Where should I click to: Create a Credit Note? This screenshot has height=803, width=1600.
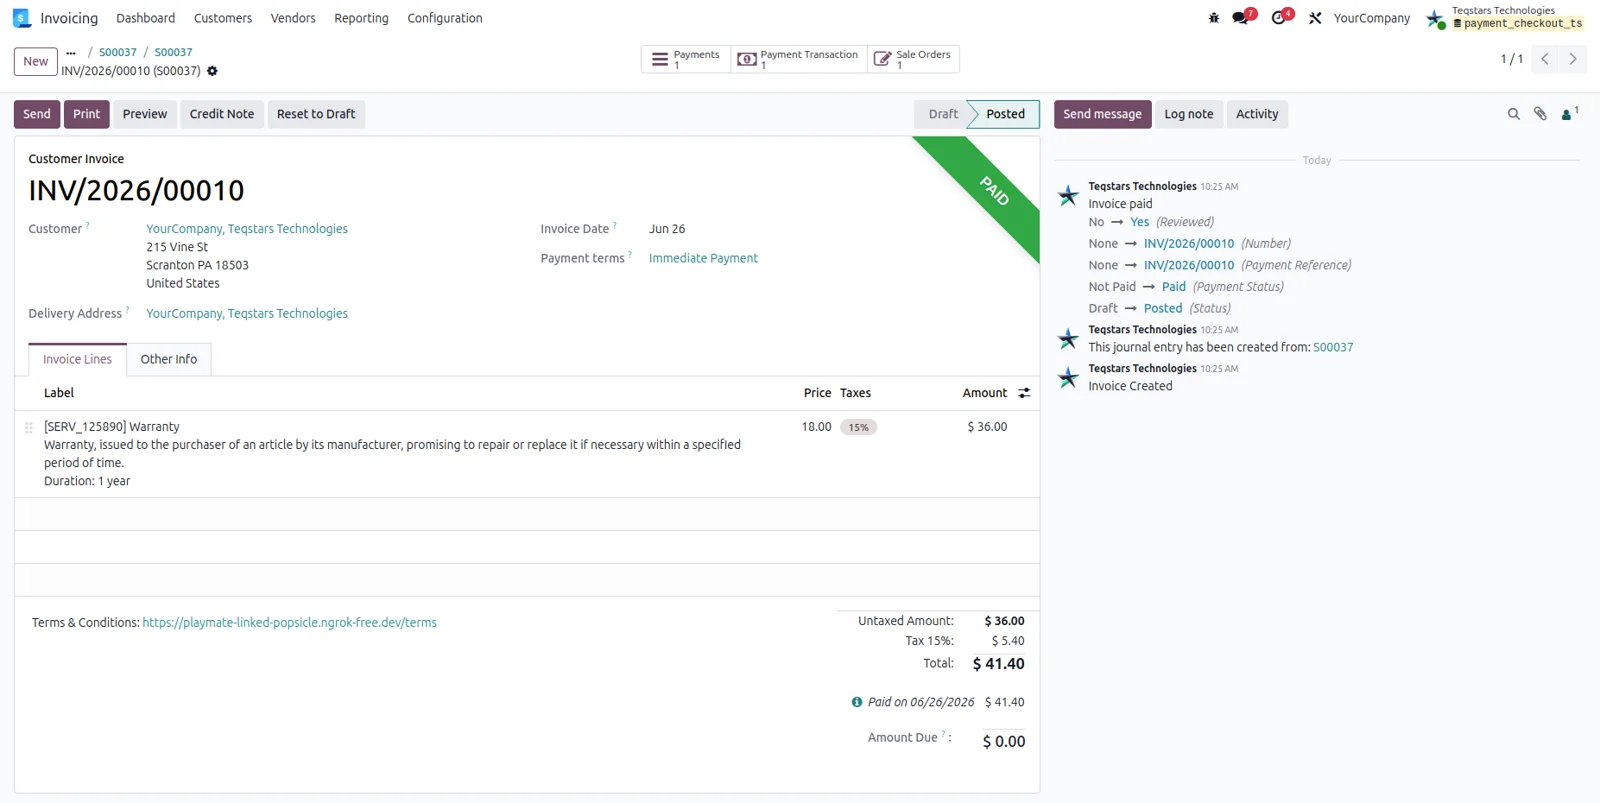[222, 114]
